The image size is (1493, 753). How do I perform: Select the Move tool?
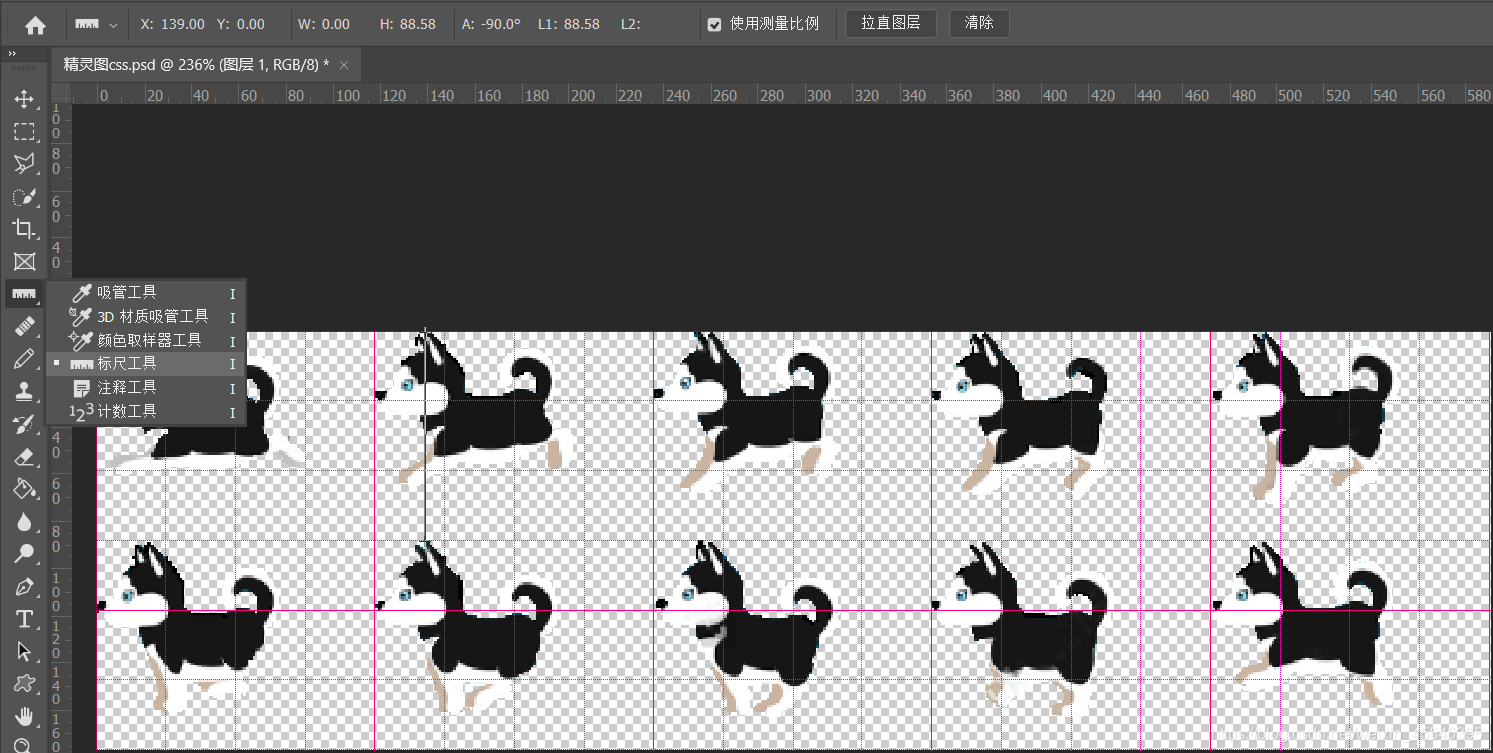[x=24, y=99]
